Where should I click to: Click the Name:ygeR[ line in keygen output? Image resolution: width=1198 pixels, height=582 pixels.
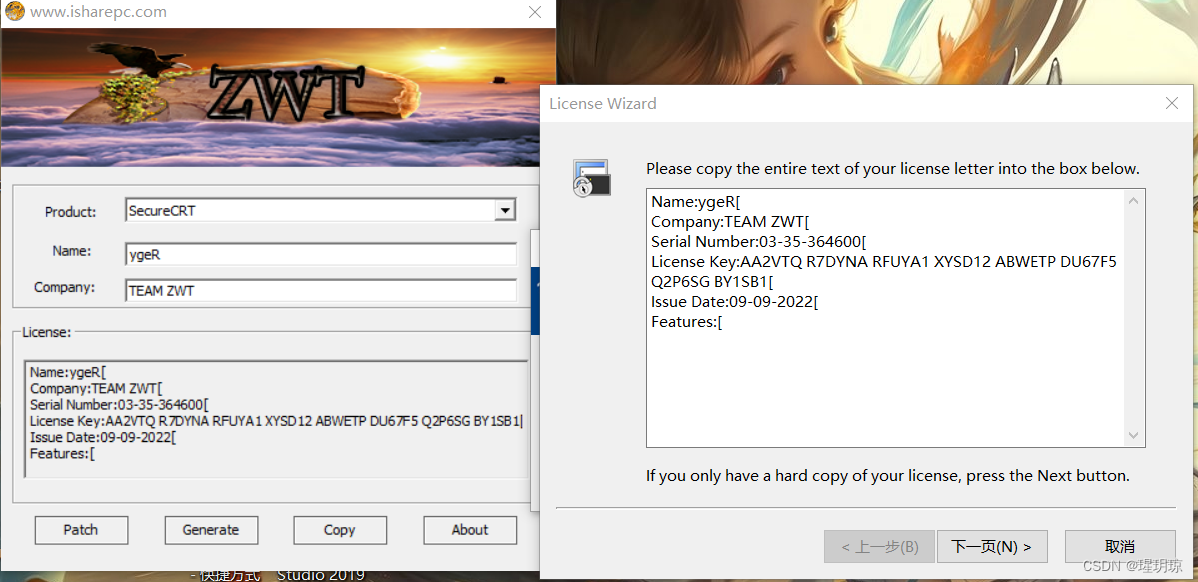point(68,373)
